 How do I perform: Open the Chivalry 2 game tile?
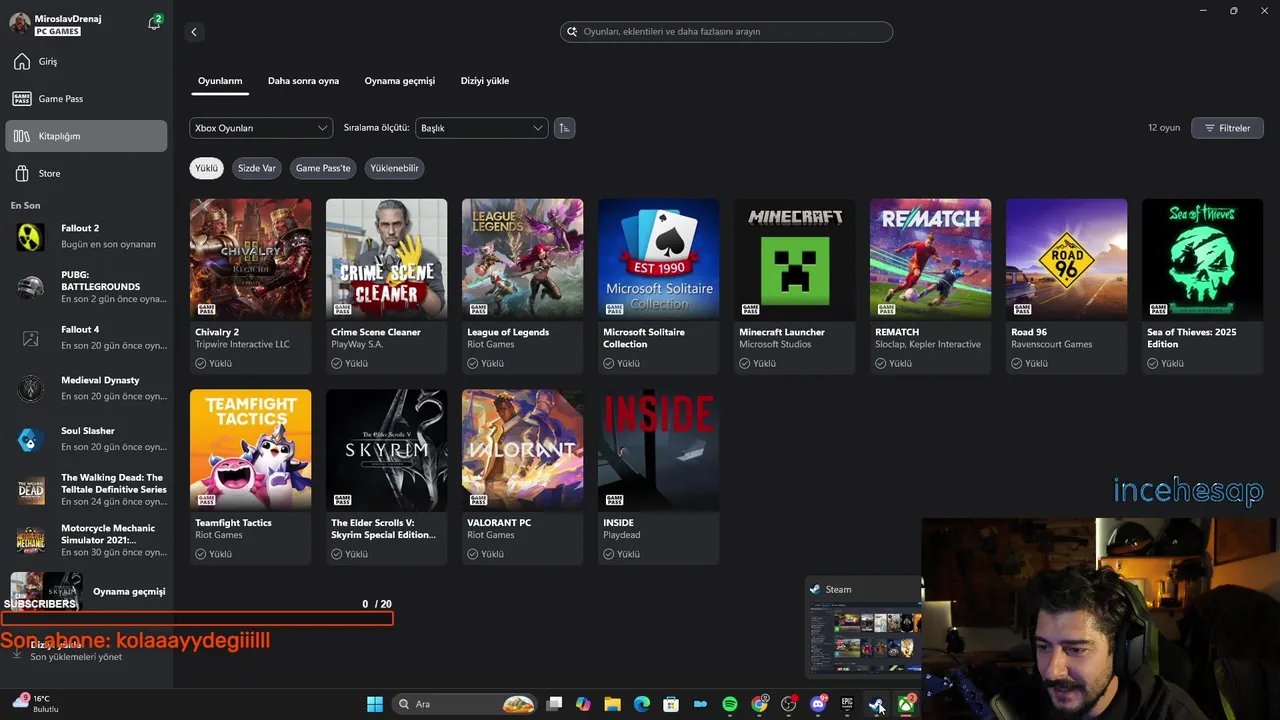coord(250,286)
